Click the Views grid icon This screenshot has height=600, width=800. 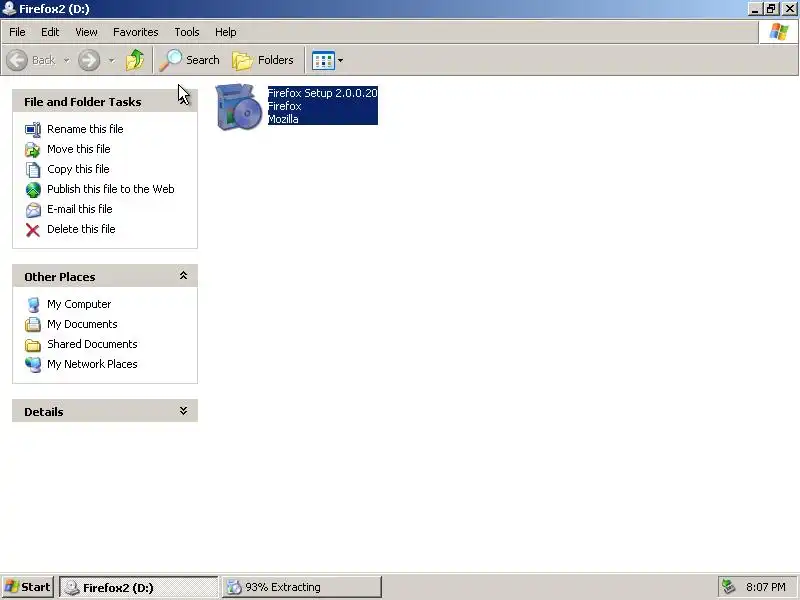tap(323, 61)
